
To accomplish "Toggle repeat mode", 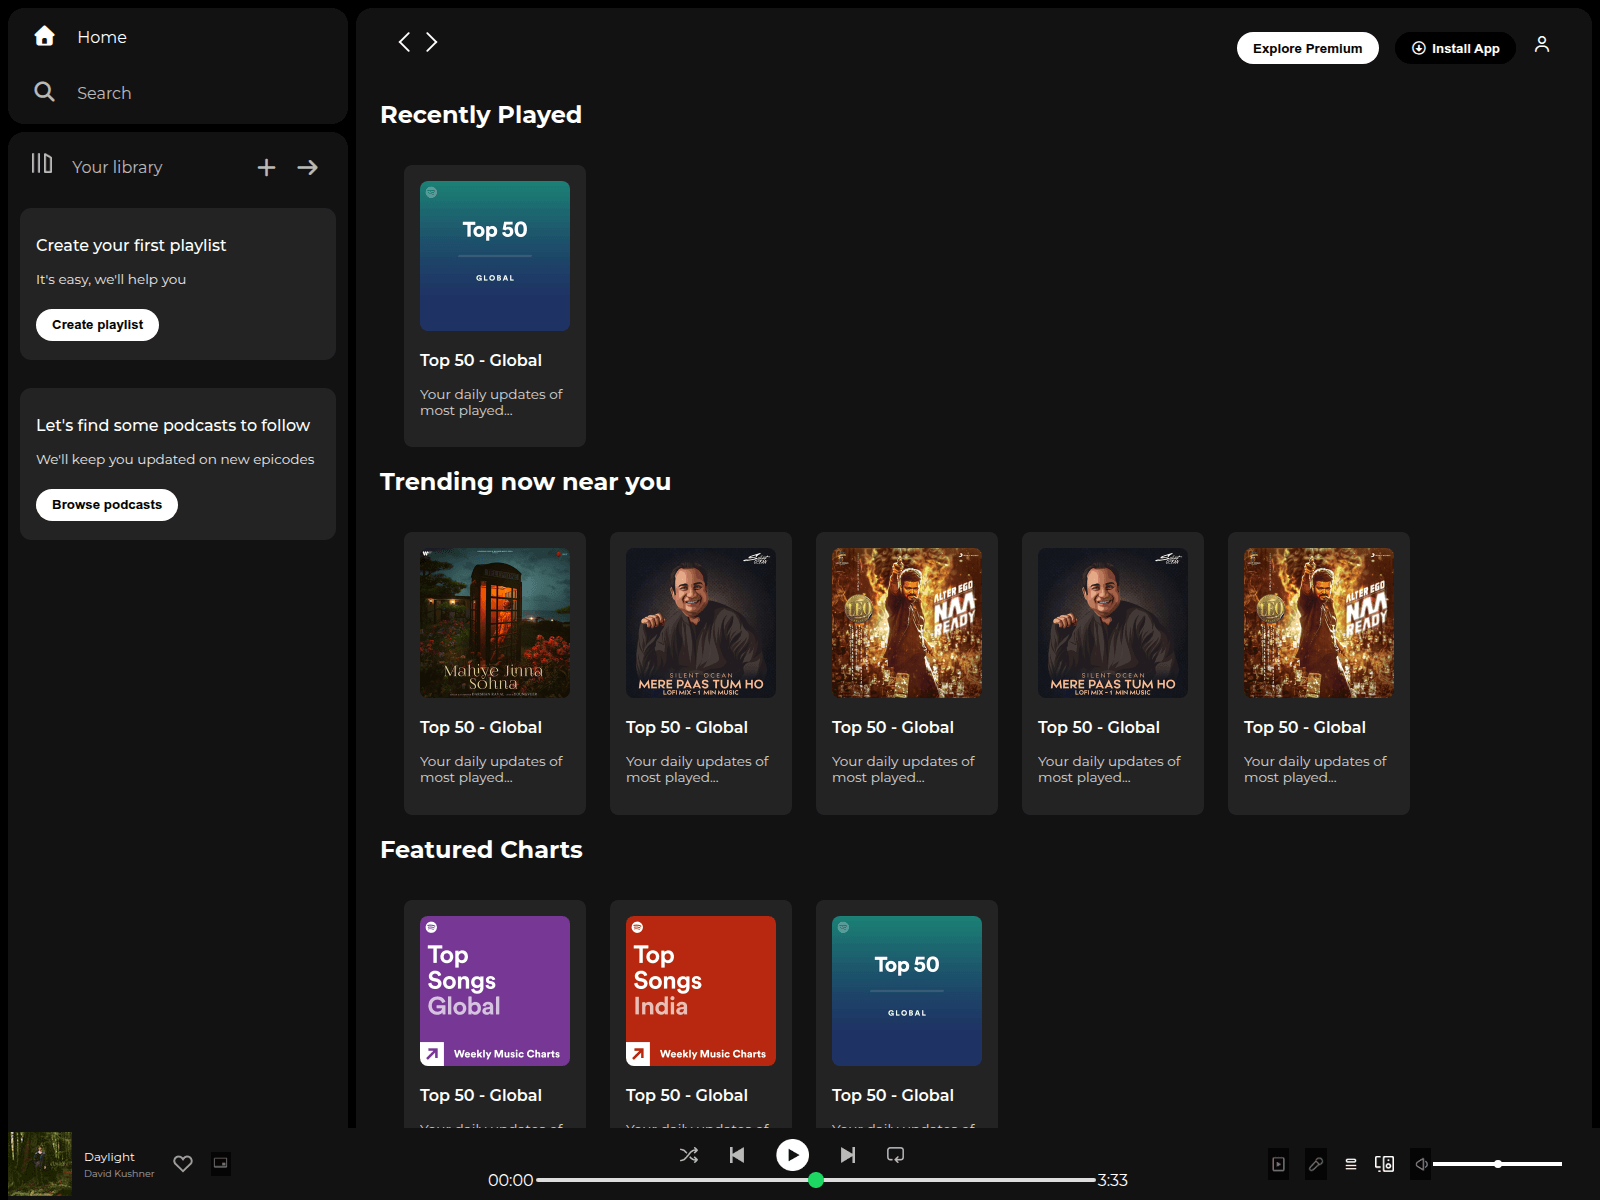I will click(x=896, y=1155).
